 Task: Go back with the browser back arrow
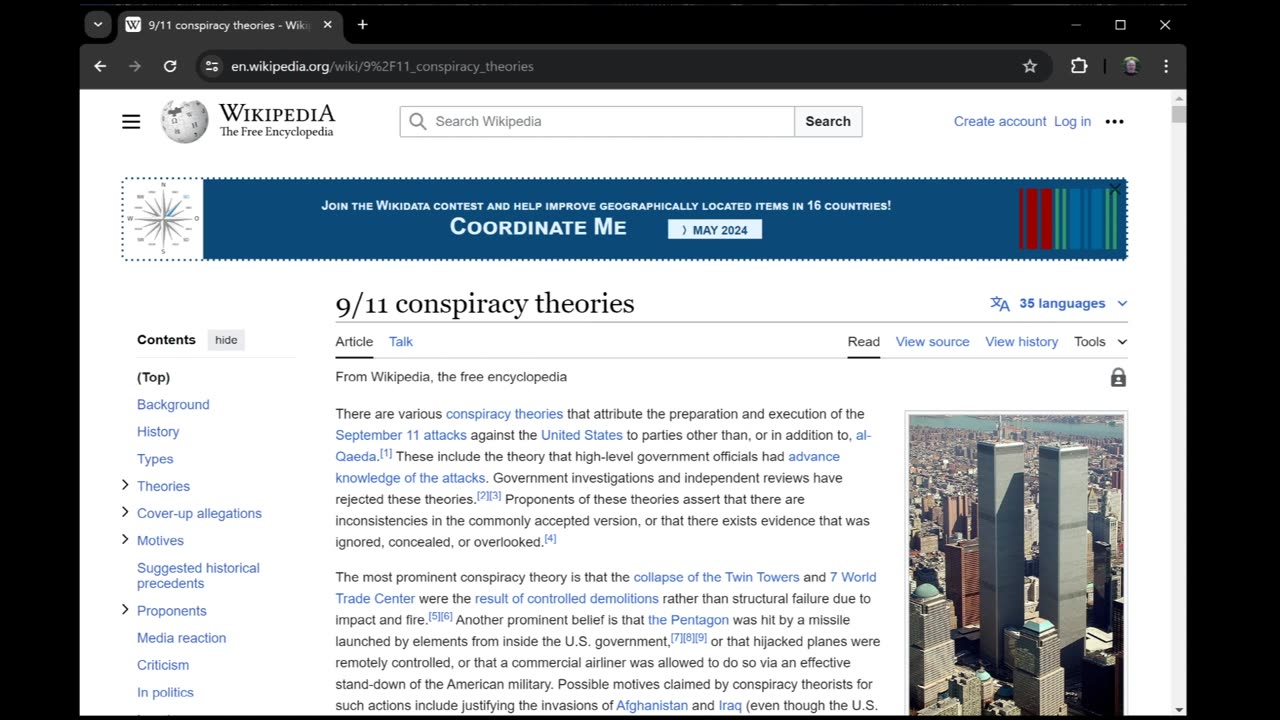pyautogui.click(x=100, y=66)
